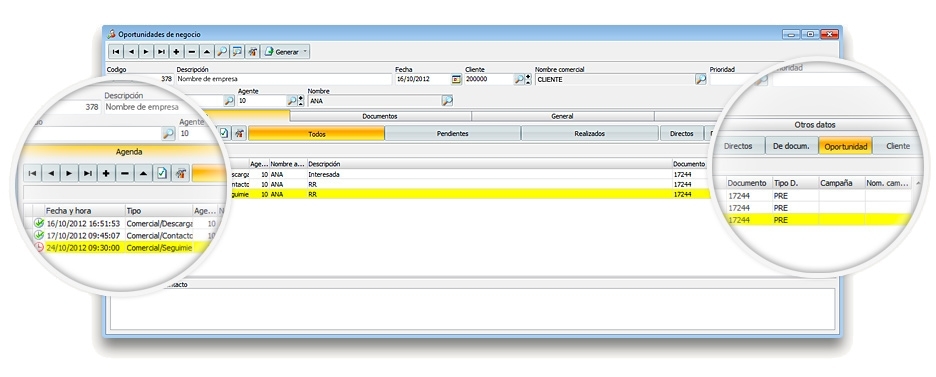This screenshot has height=377, width=936.
Task: Go to first entry in magnified Agenda toolbar
Action: [33, 174]
